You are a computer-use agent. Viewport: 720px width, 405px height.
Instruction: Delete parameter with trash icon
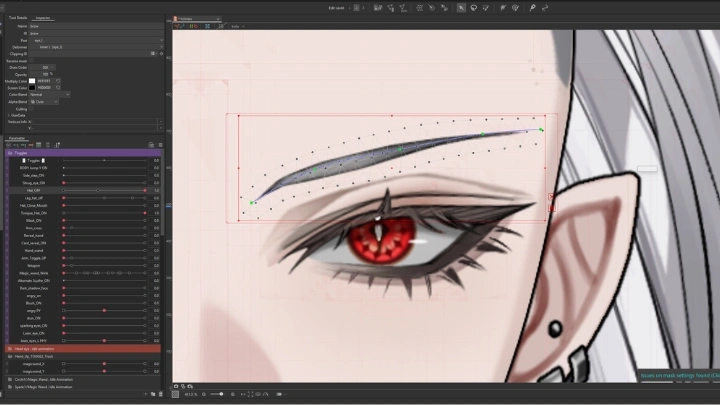(x=160, y=394)
